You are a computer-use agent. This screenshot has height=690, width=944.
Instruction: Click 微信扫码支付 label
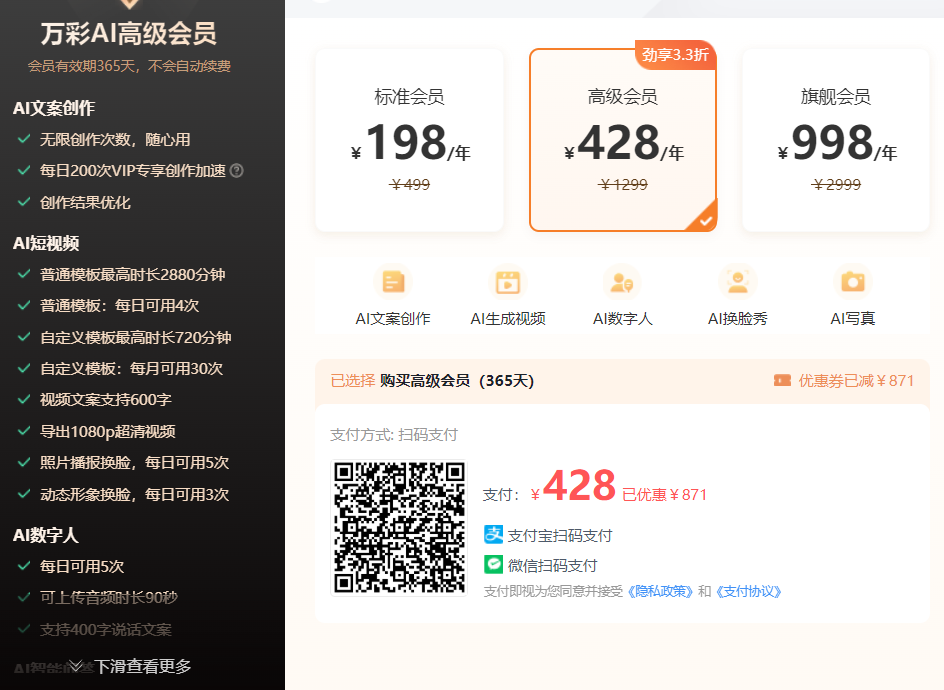(x=553, y=565)
